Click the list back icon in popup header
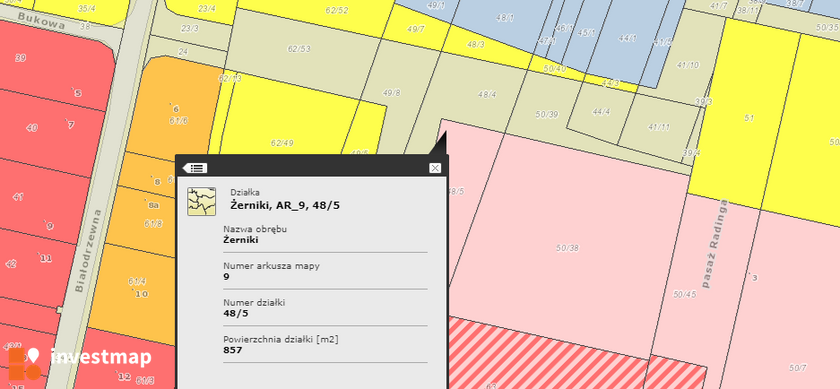The height and width of the screenshot is (389, 840). [x=194, y=168]
